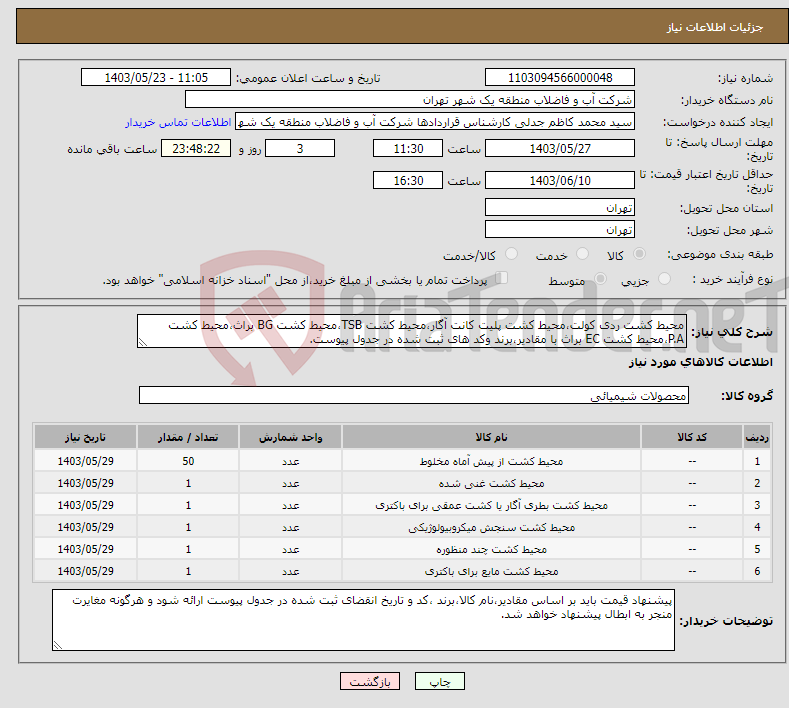The width and height of the screenshot is (789, 708).
Task: Click the buyer notes text area
Action: pos(363,620)
